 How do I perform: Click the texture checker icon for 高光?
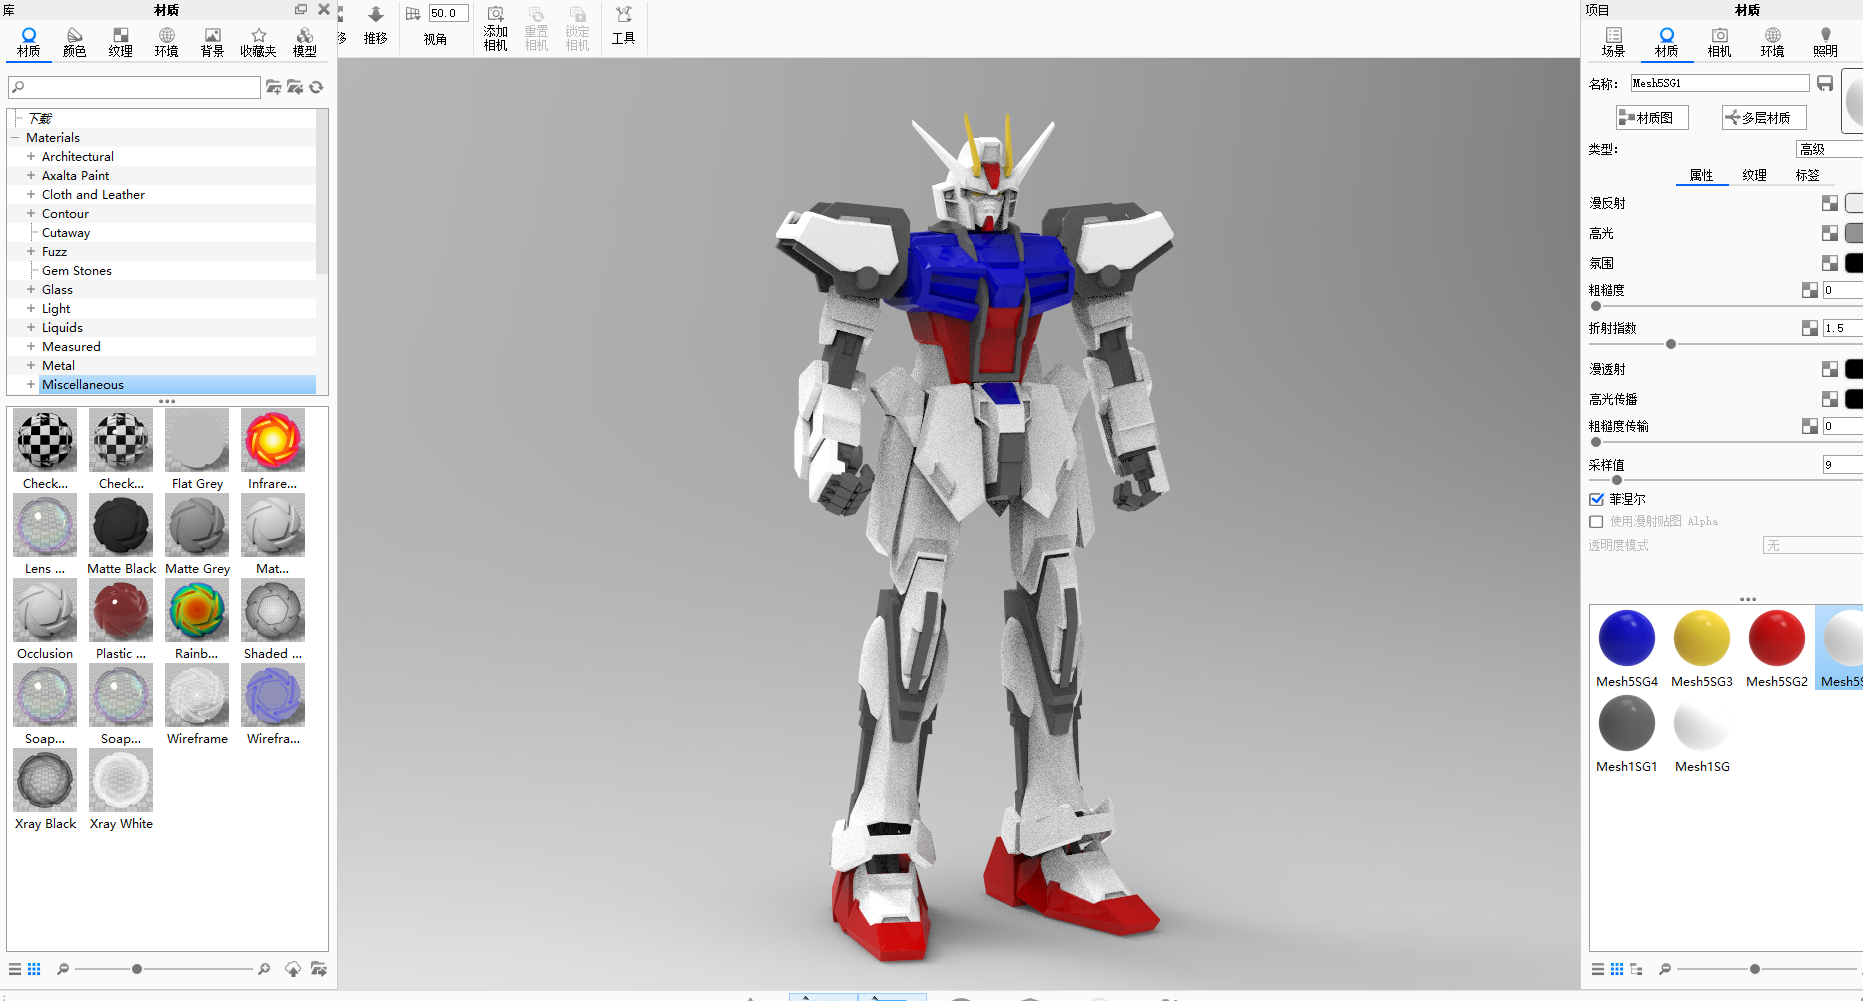1829,233
